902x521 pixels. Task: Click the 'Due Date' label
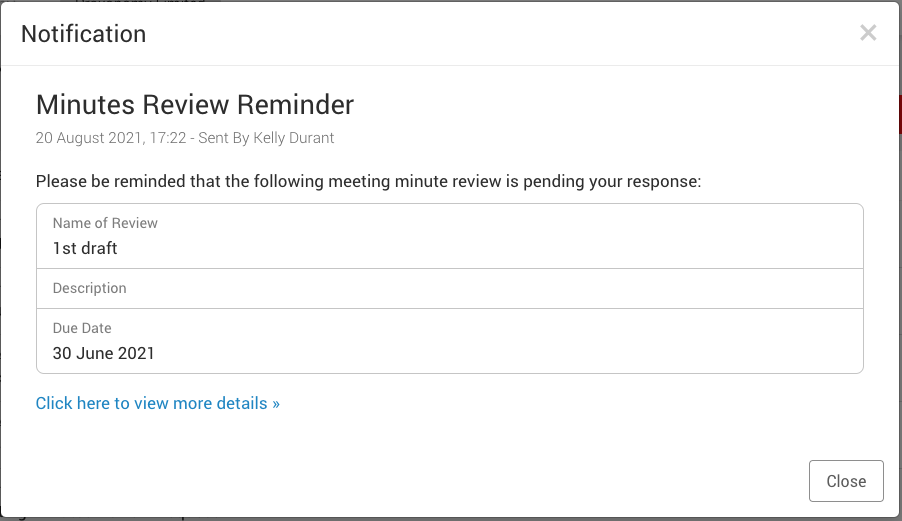[x=82, y=328]
